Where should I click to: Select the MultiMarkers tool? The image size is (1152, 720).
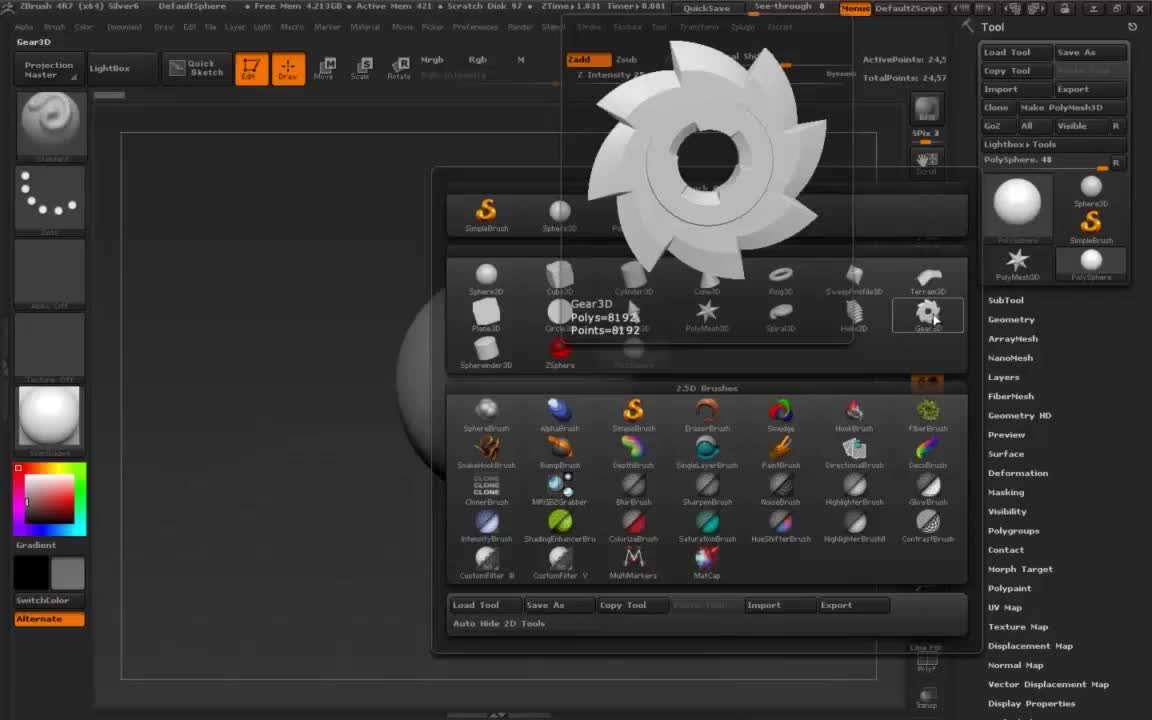[633, 563]
